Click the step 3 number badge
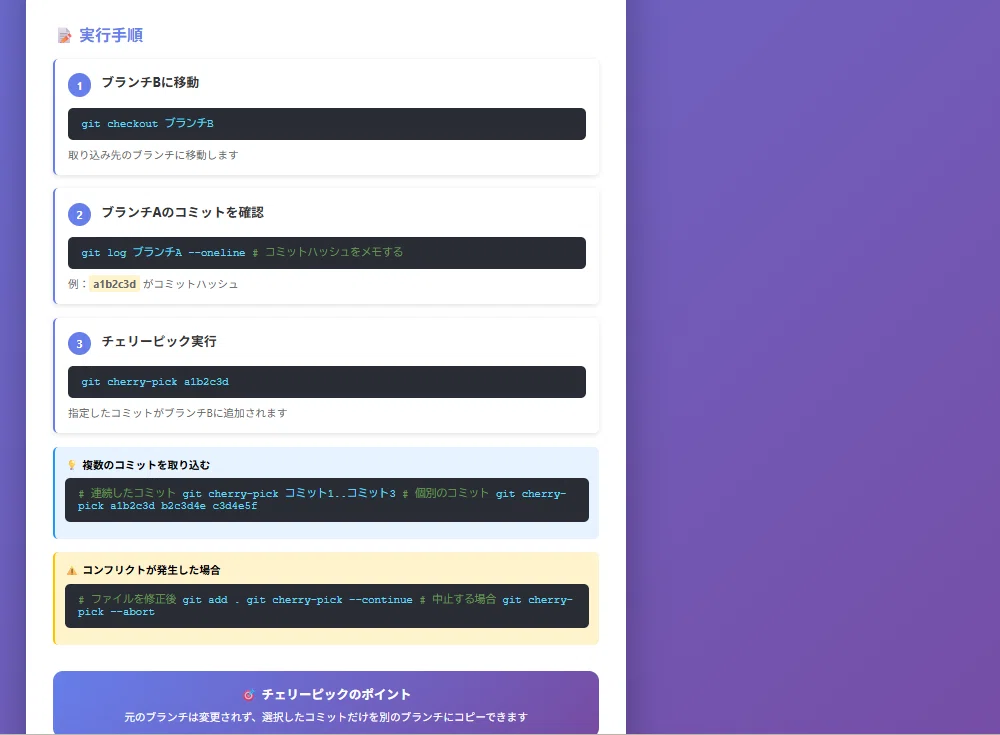The image size is (1000, 735). 80,343
